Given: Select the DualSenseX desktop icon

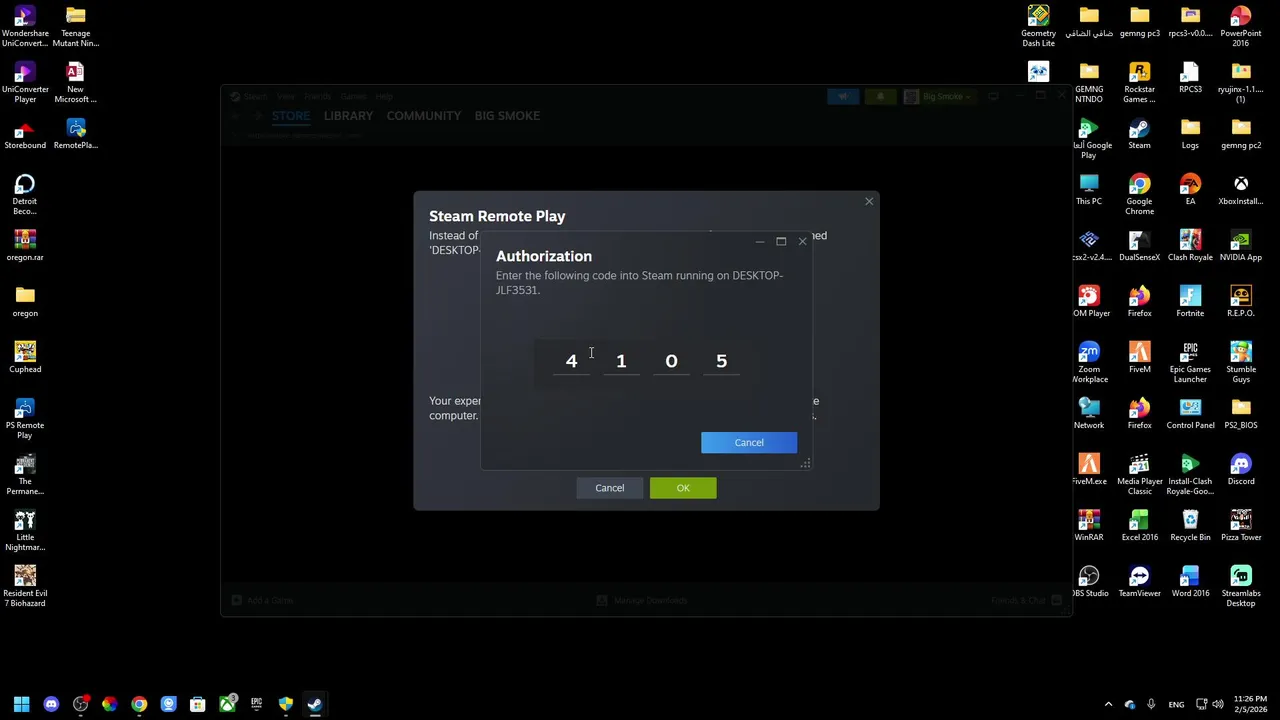Looking at the screenshot, I should [x=1139, y=247].
